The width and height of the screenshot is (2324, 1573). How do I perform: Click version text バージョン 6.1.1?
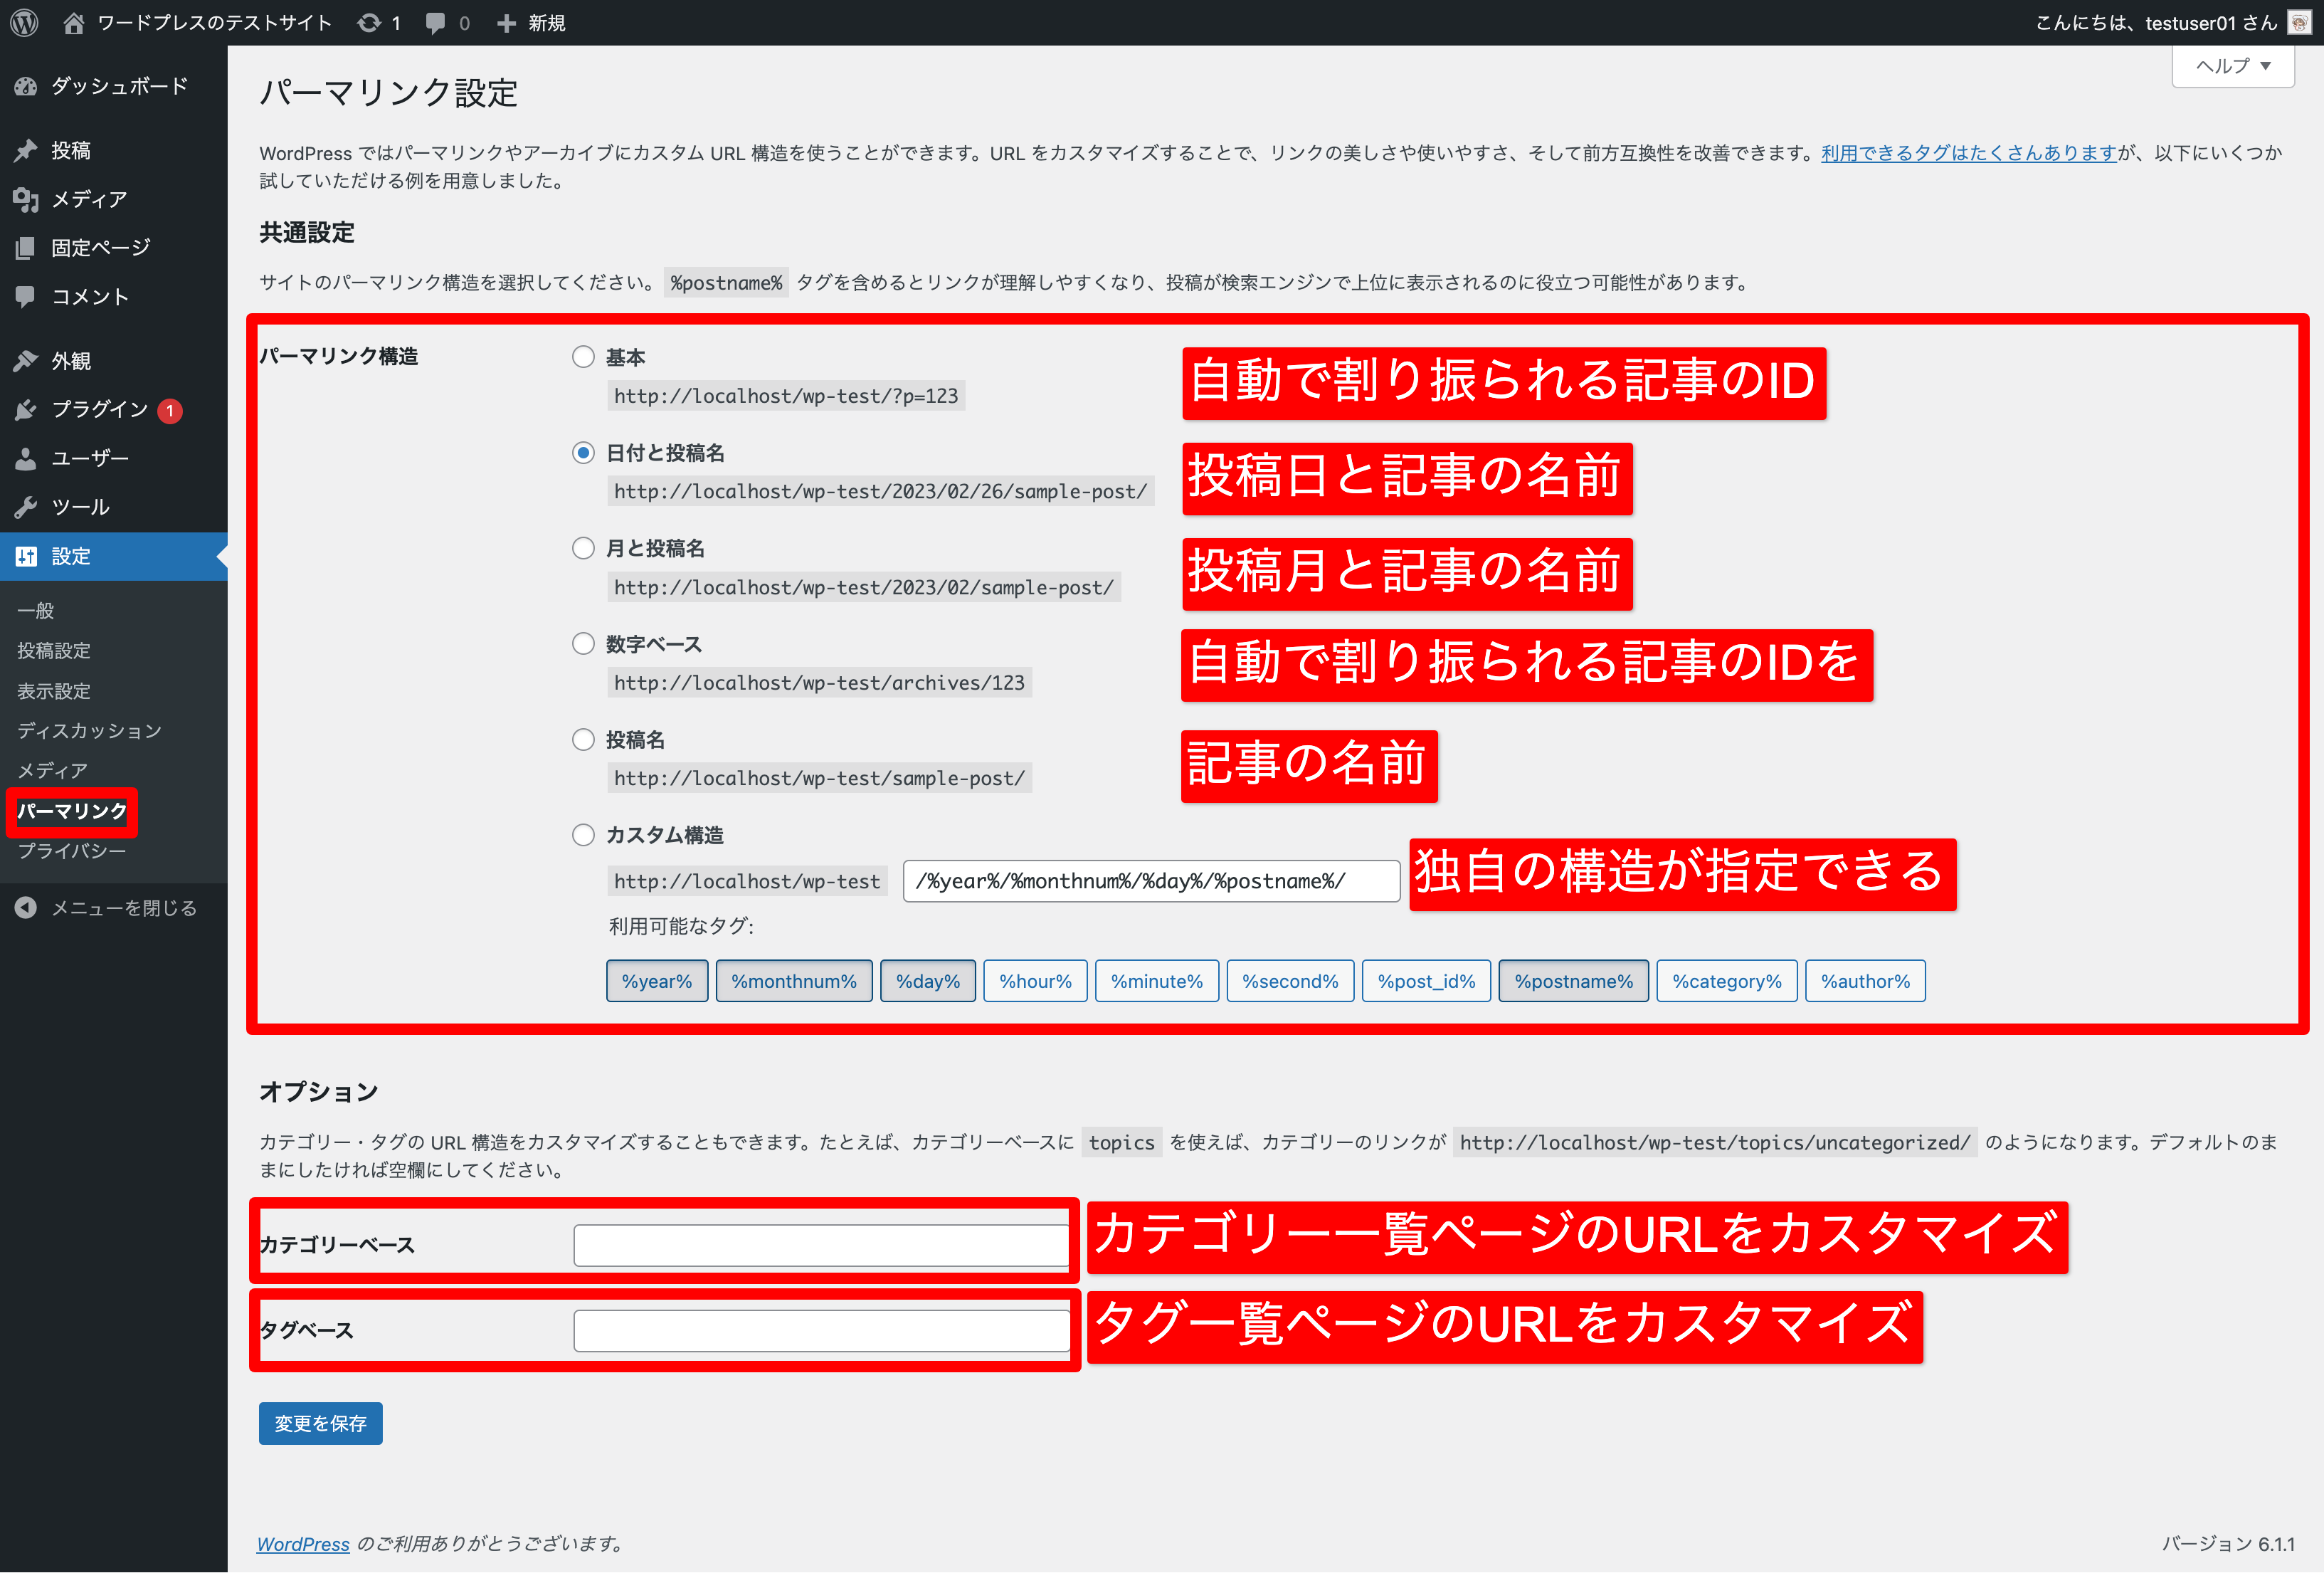coord(2229,1544)
